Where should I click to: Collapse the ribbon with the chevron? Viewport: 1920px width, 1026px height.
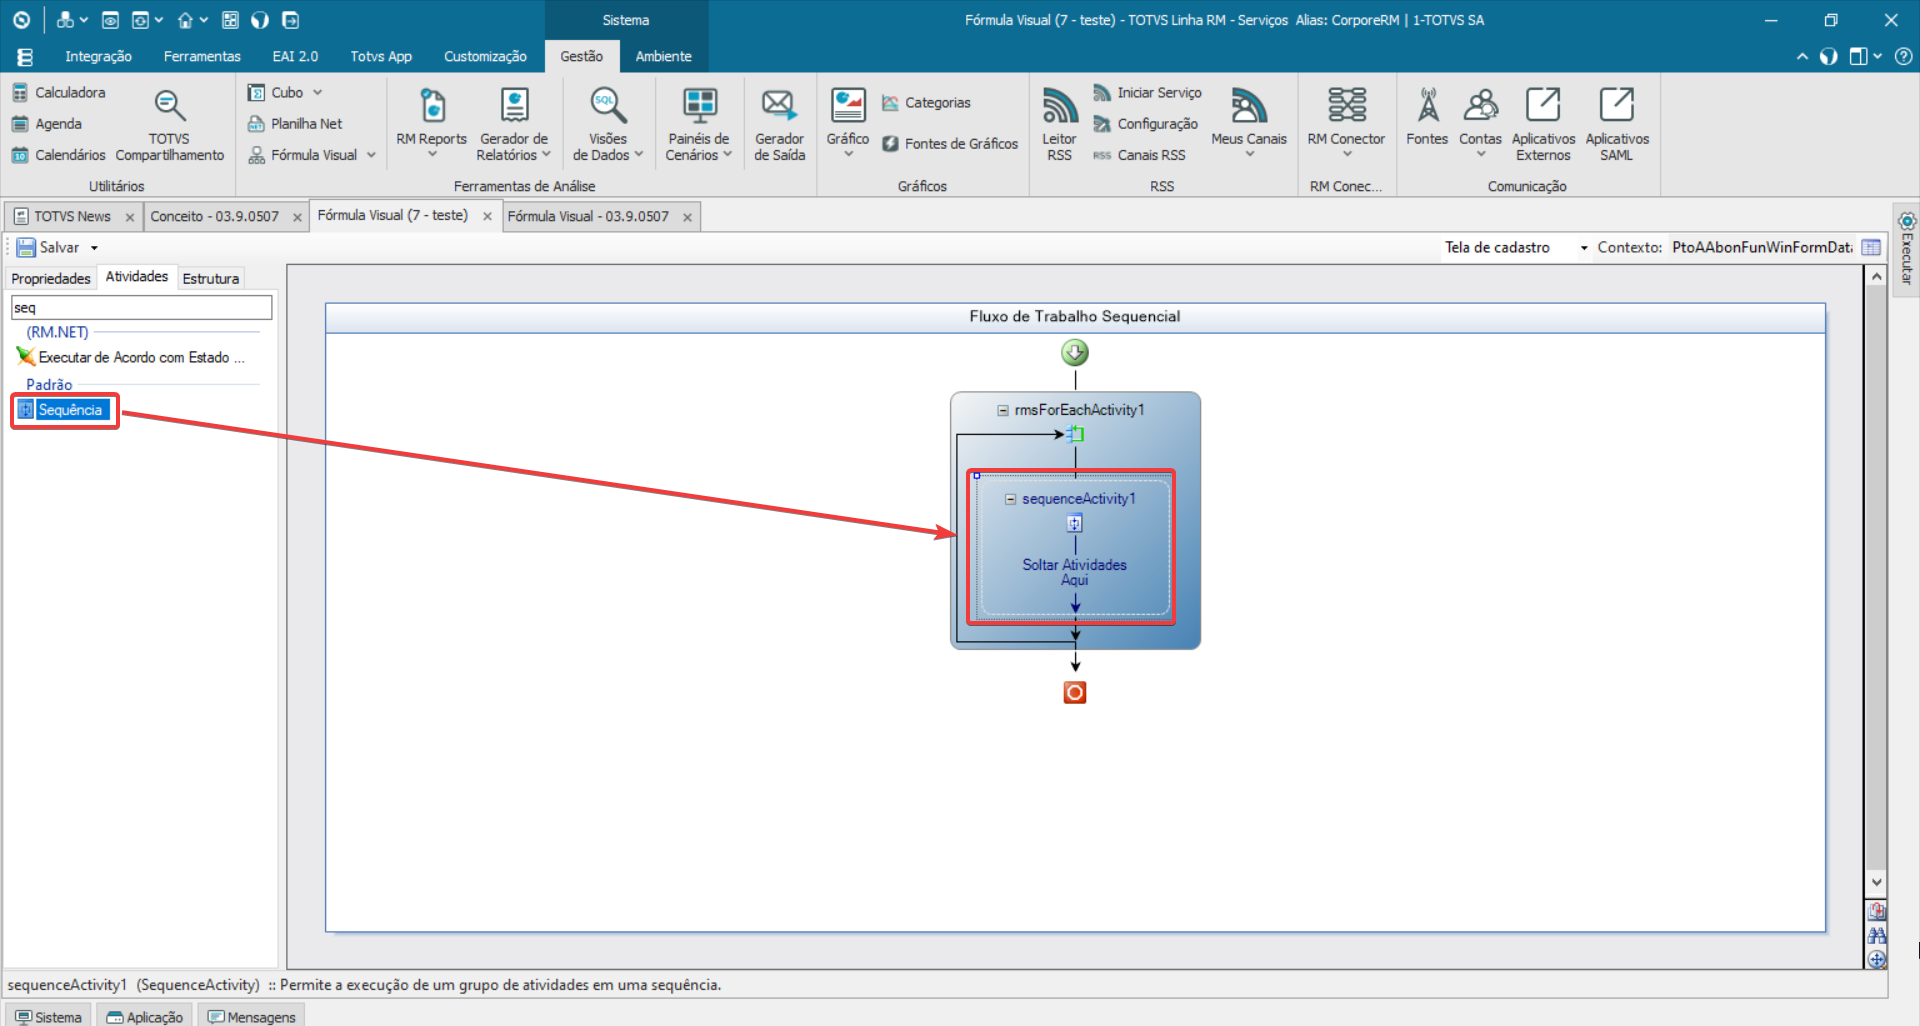(1802, 56)
